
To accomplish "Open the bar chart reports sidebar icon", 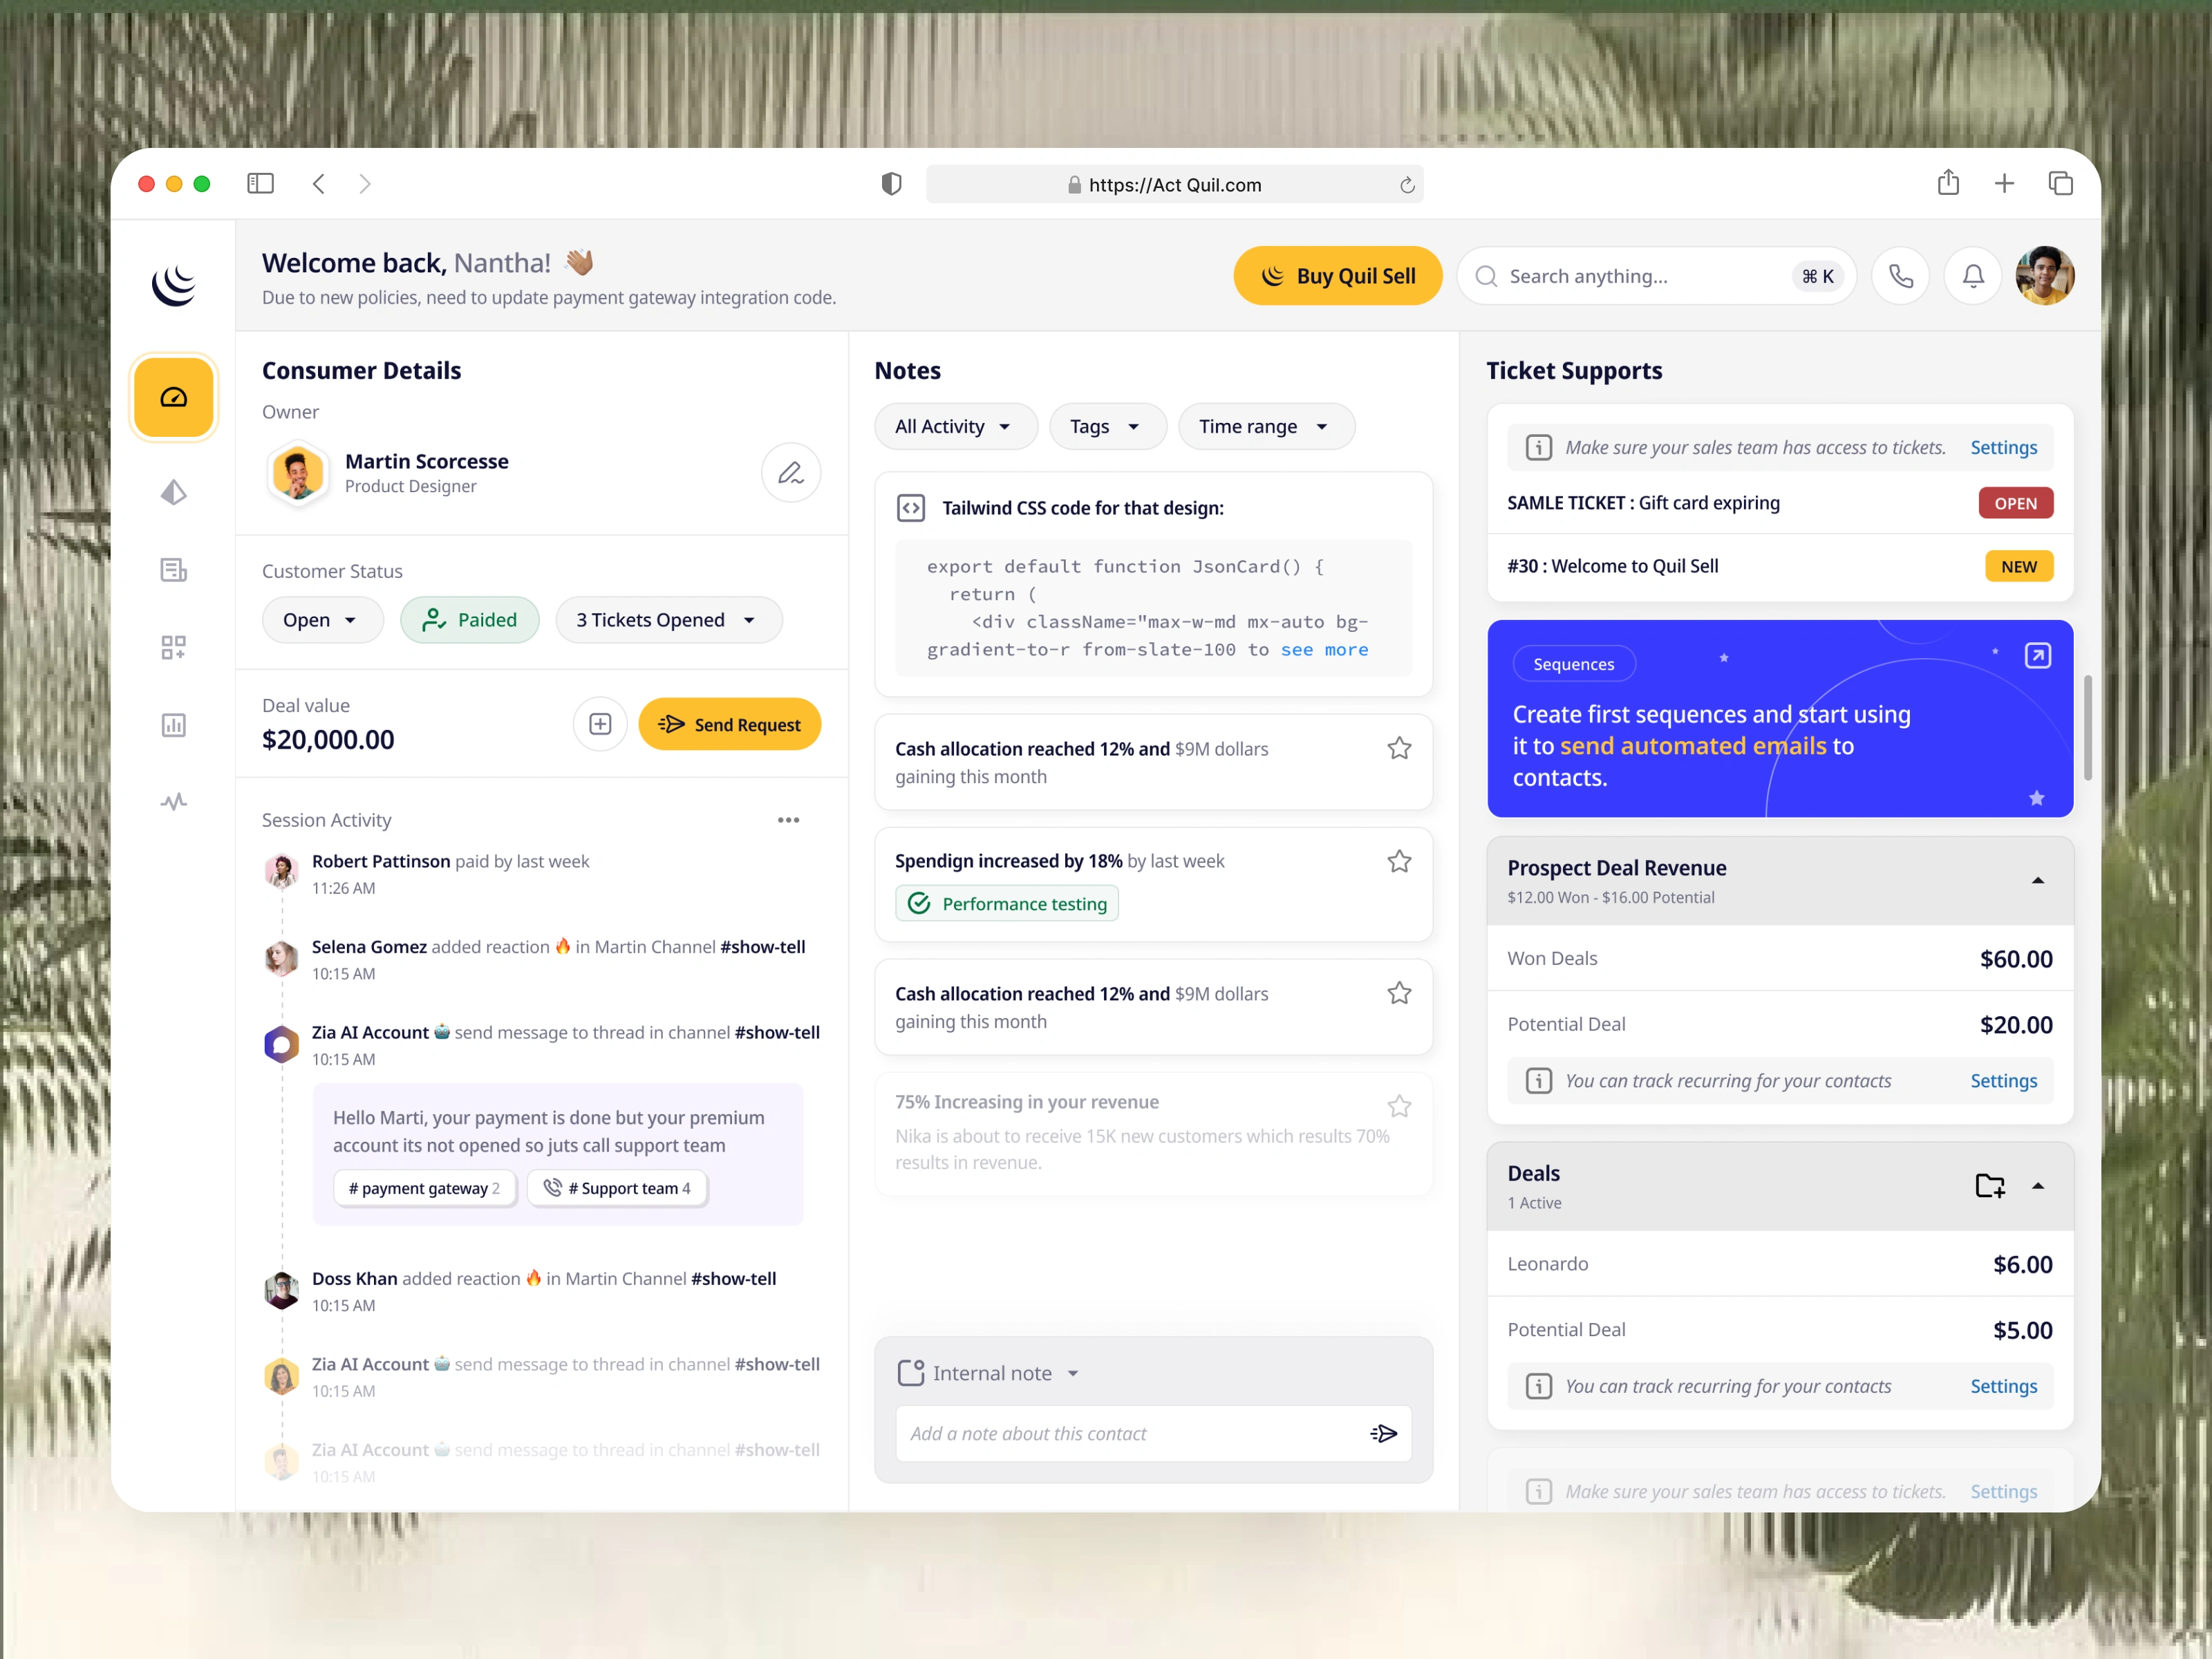I will [x=173, y=725].
